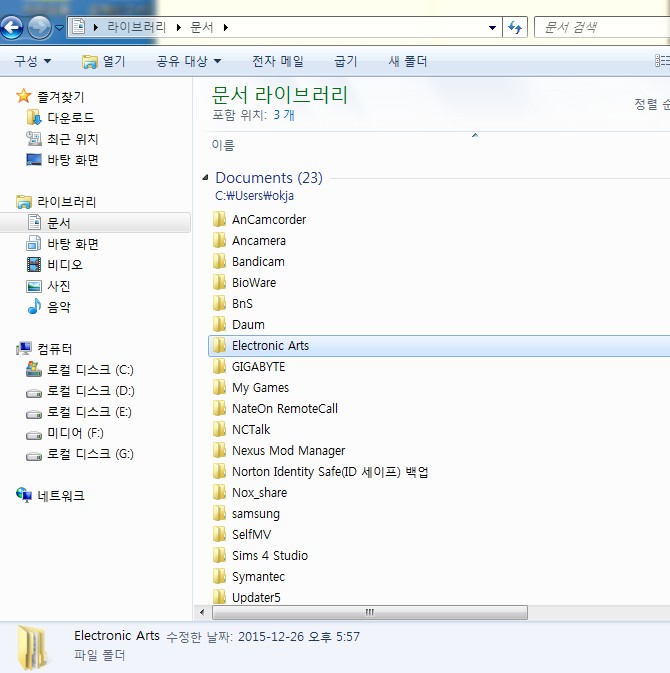
Task: Open the recent pages dropdown beside Forward
Action: (60, 28)
